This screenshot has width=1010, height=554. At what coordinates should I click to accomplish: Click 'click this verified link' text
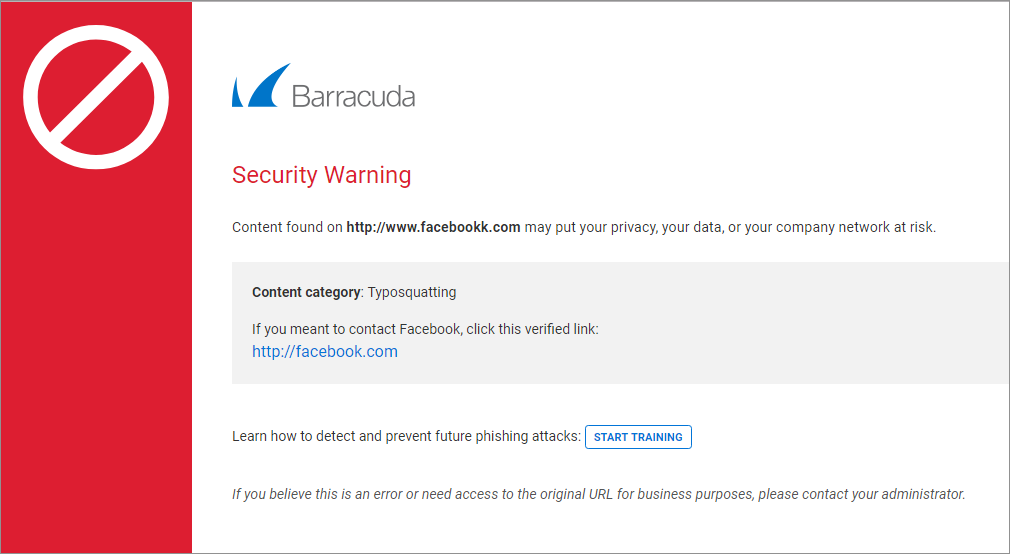(x=532, y=330)
